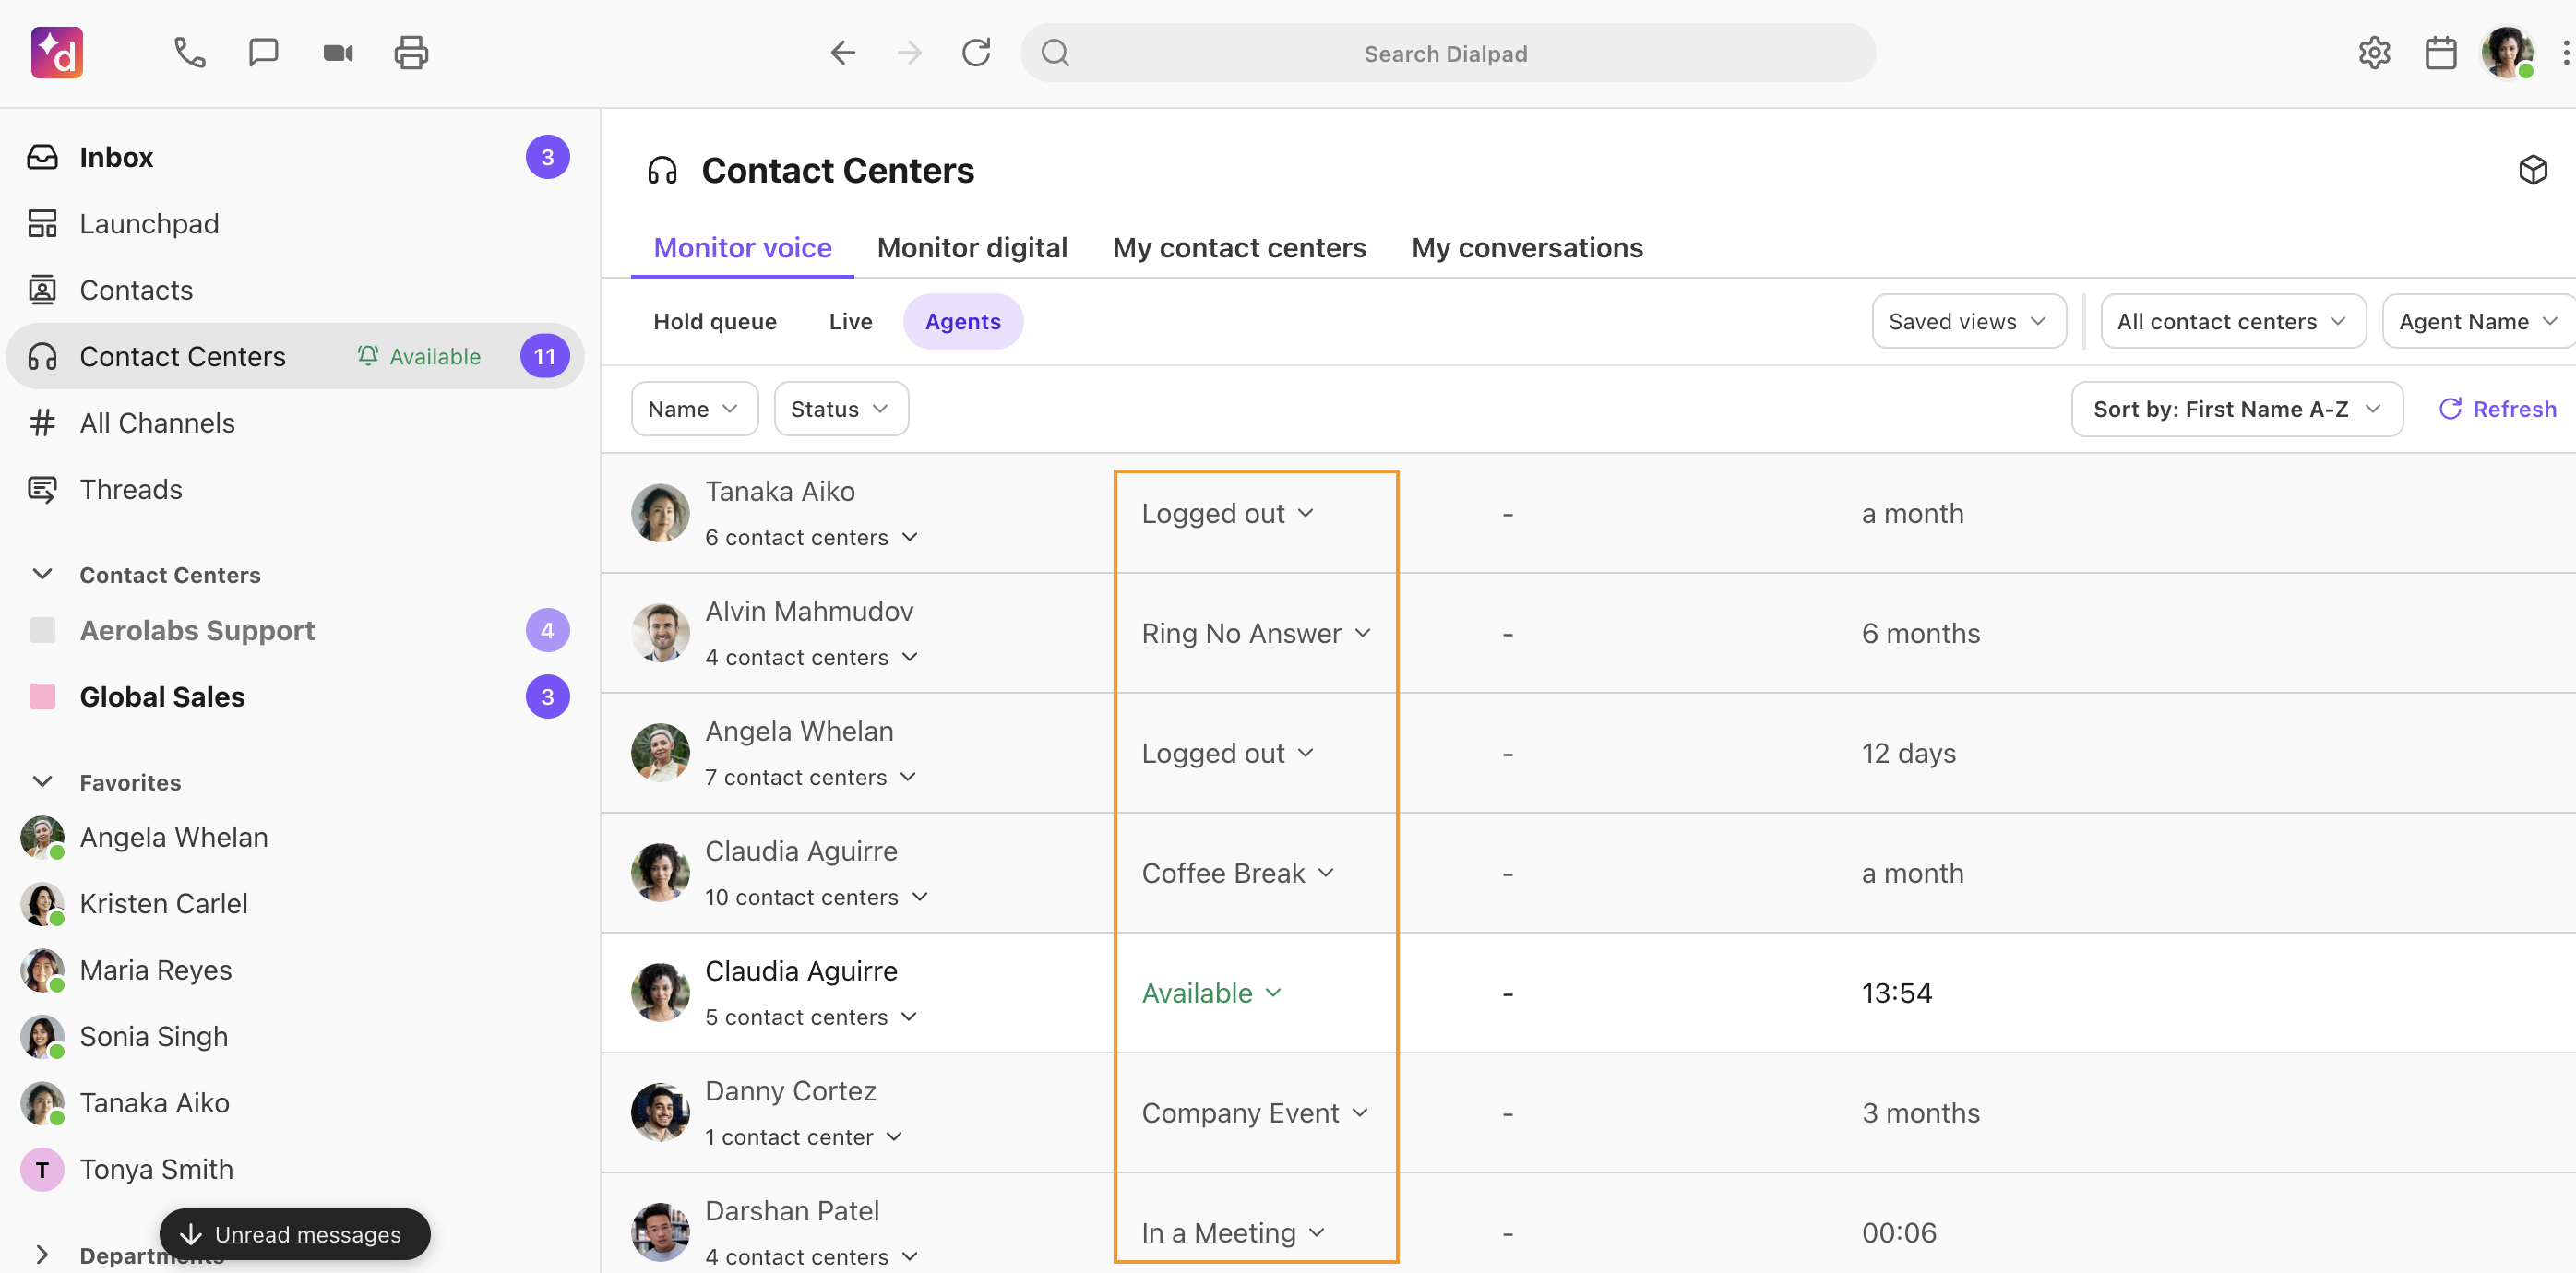Go back with the left arrow
Screen dimensions: 2576x1273
[x=843, y=53]
